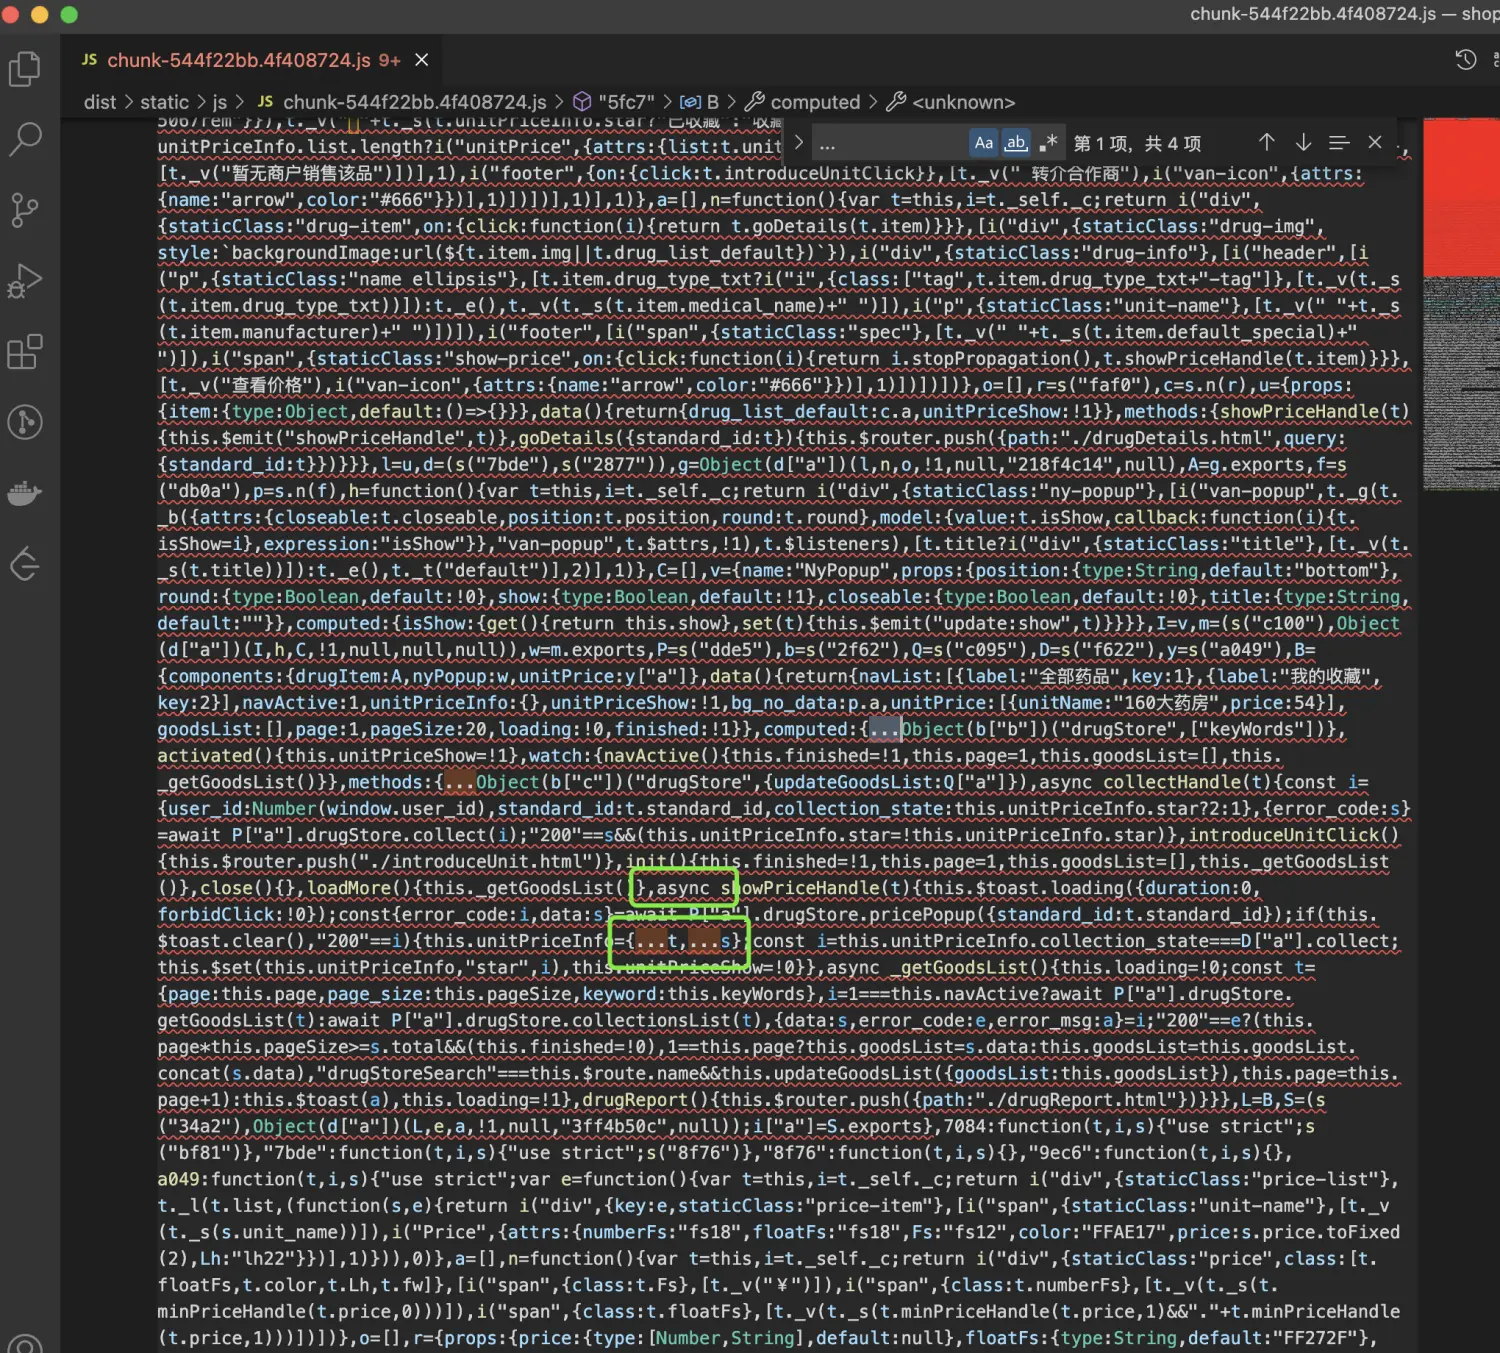Toggle regular expression search option
This screenshot has width=1500, height=1353.
point(1048,143)
